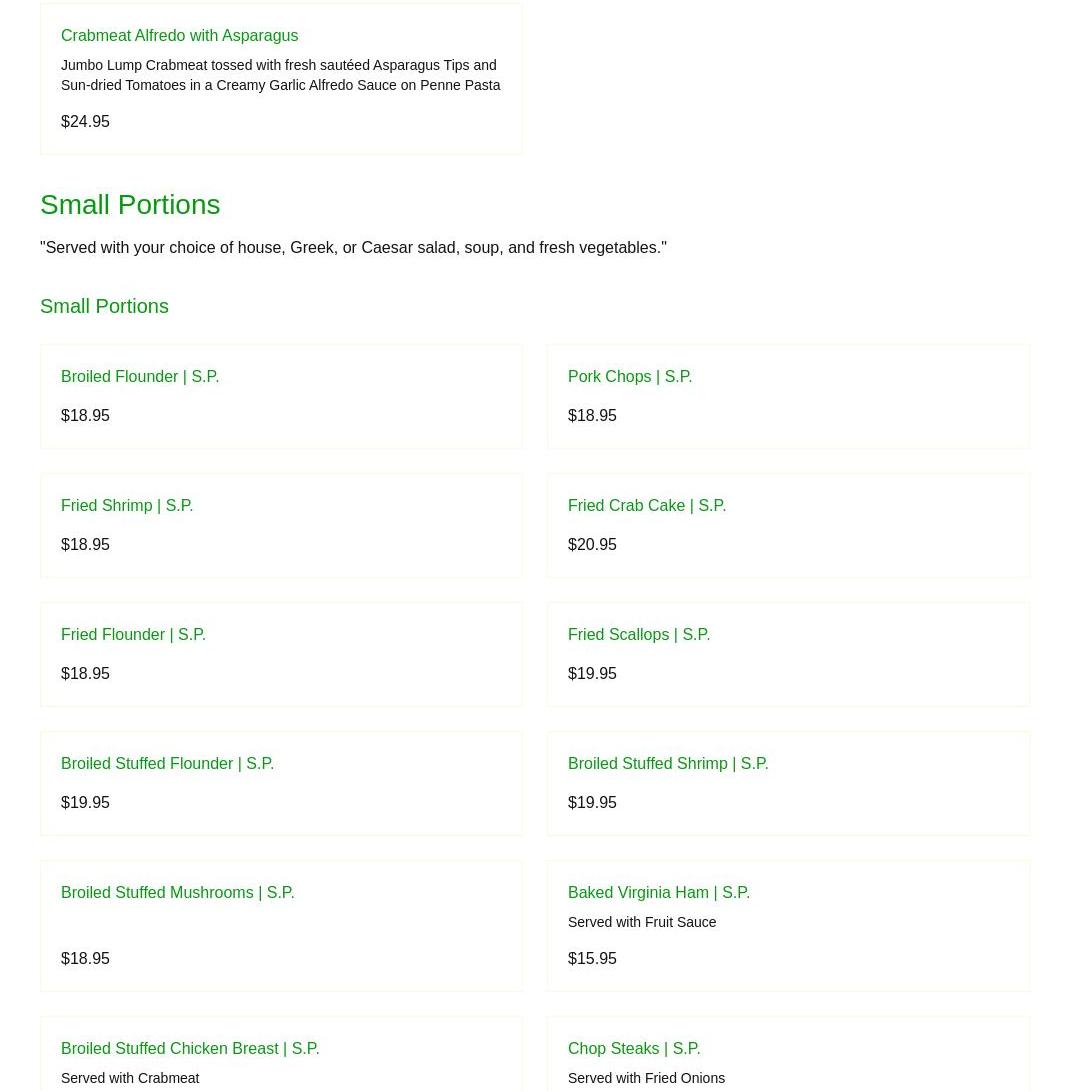Select Fried Flounder S.P. entry
This screenshot has width=1070, height=1091.
pyautogui.click(x=133, y=635)
